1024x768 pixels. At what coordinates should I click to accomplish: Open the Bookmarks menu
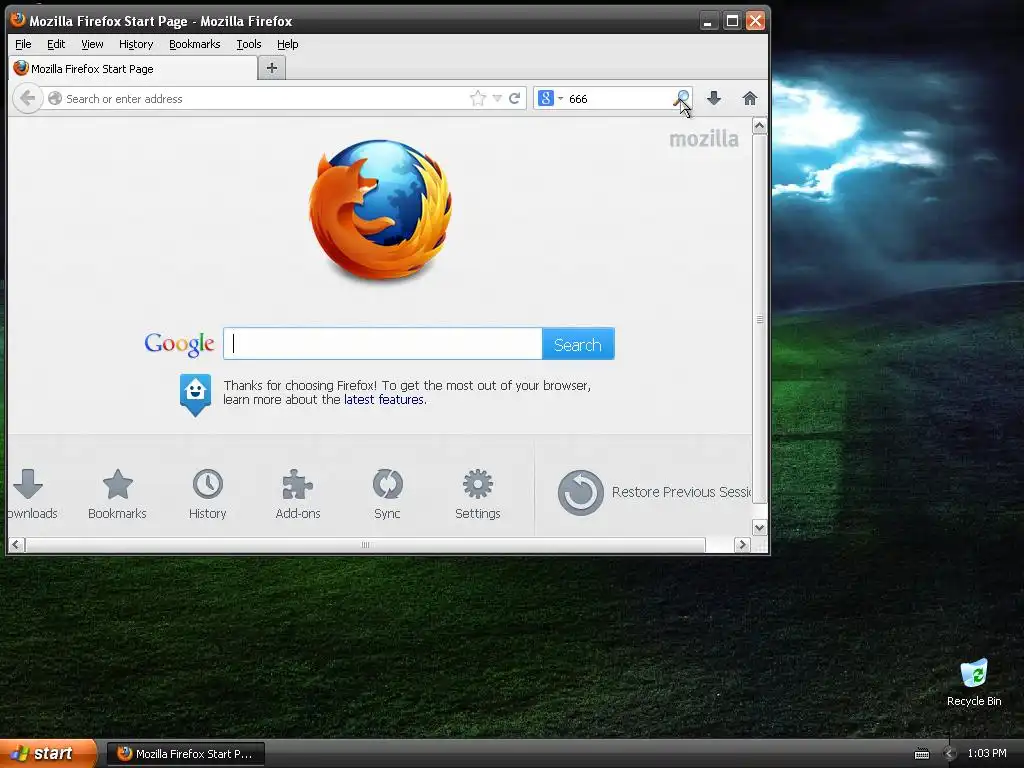pos(195,44)
